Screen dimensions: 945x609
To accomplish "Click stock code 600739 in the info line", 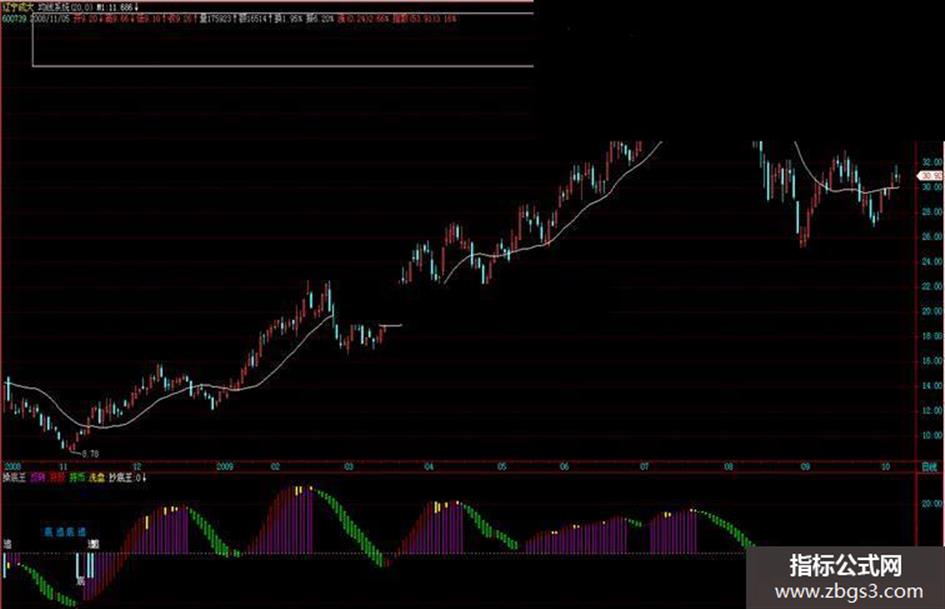I will tap(14, 19).
